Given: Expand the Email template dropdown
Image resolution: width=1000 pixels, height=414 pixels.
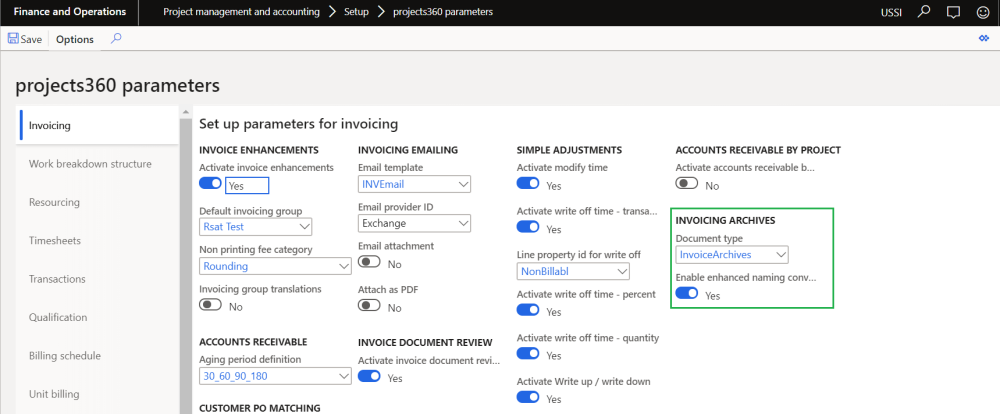Looking at the screenshot, I should [463, 185].
